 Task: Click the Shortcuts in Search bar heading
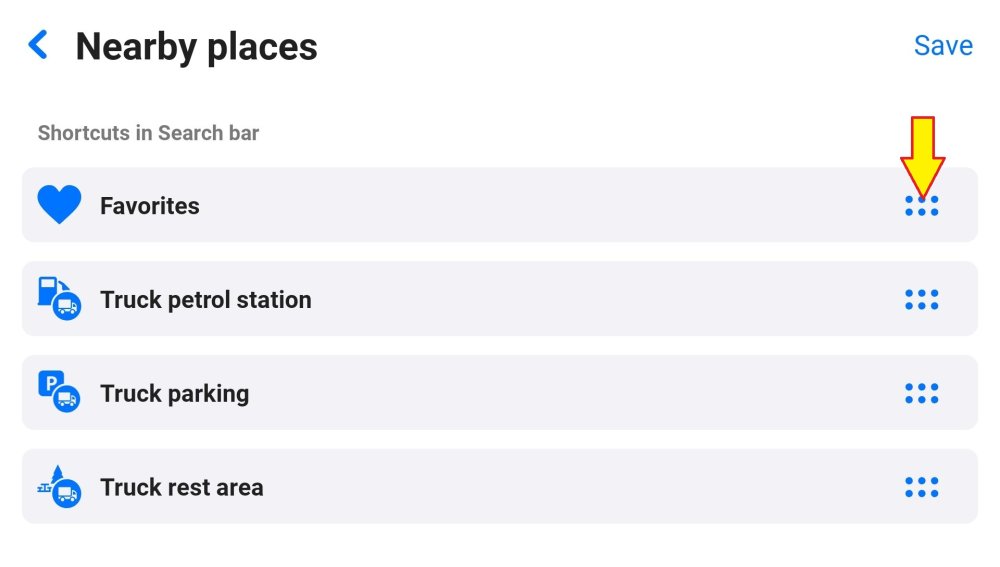click(x=148, y=133)
